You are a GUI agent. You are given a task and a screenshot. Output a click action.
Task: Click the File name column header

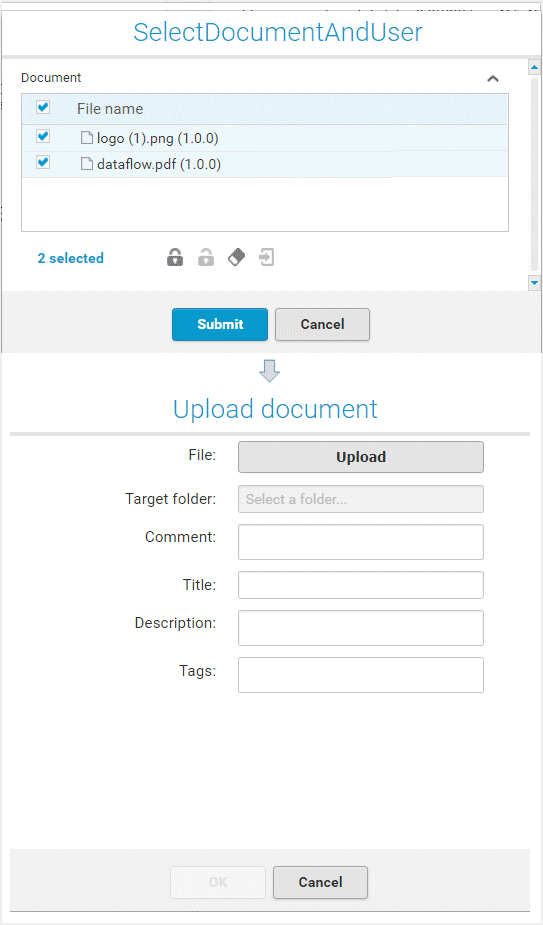click(x=110, y=109)
